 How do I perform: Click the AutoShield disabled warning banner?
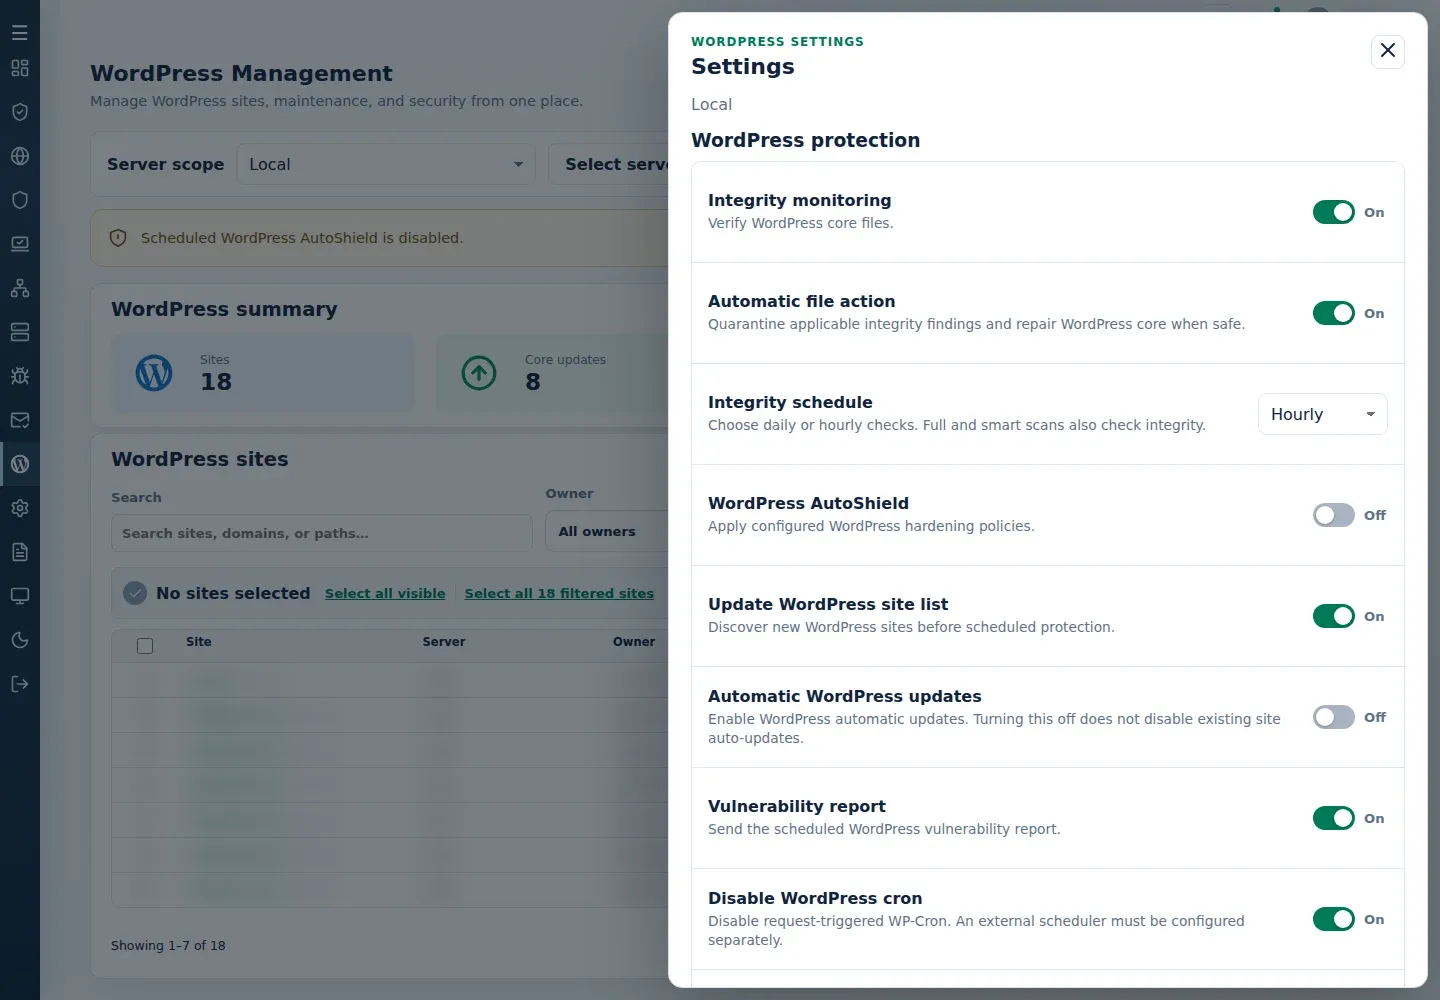tap(380, 238)
